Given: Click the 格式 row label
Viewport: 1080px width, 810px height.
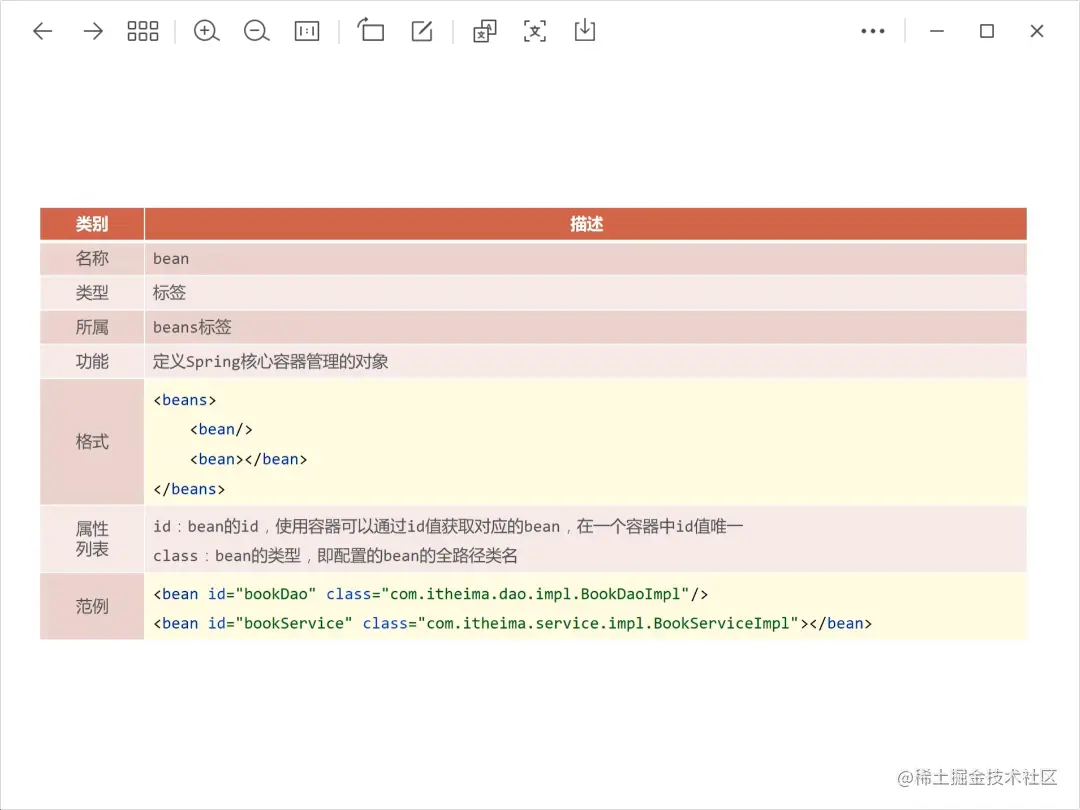Looking at the screenshot, I should point(92,442).
